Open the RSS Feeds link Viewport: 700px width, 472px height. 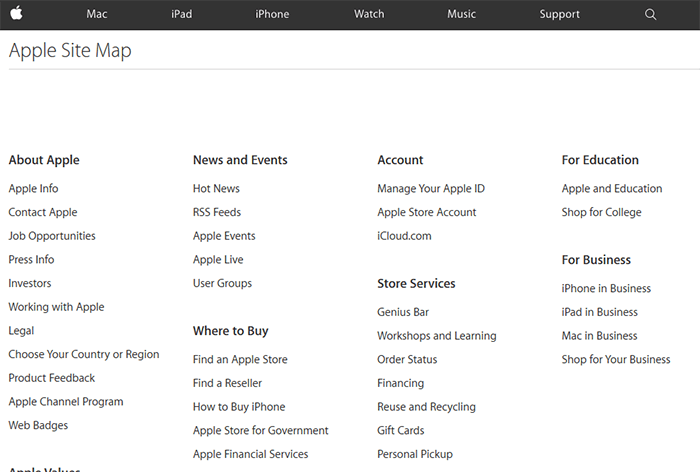click(x=217, y=213)
